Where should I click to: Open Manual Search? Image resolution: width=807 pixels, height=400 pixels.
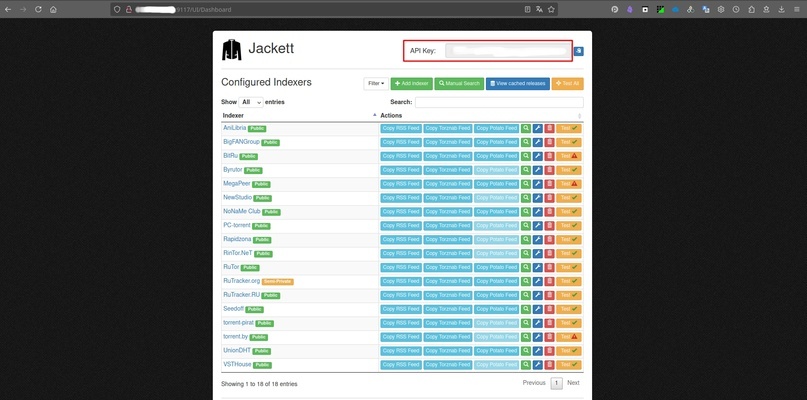click(x=459, y=83)
